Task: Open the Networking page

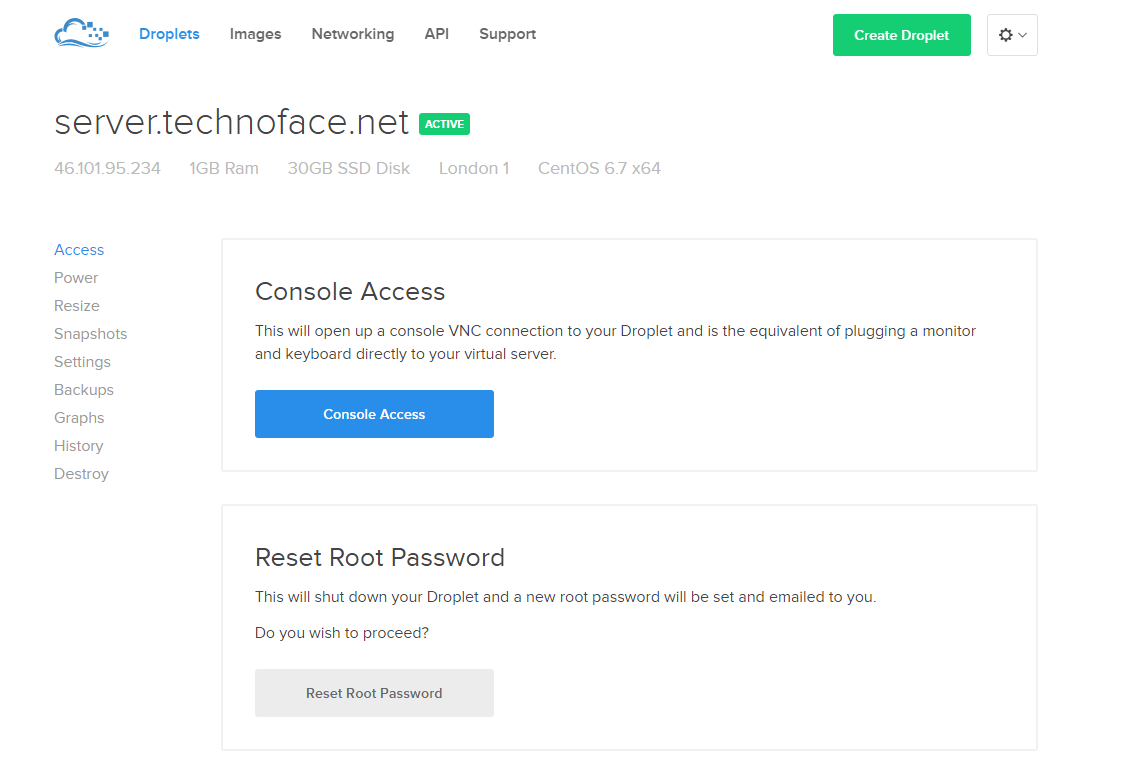Action: [353, 34]
